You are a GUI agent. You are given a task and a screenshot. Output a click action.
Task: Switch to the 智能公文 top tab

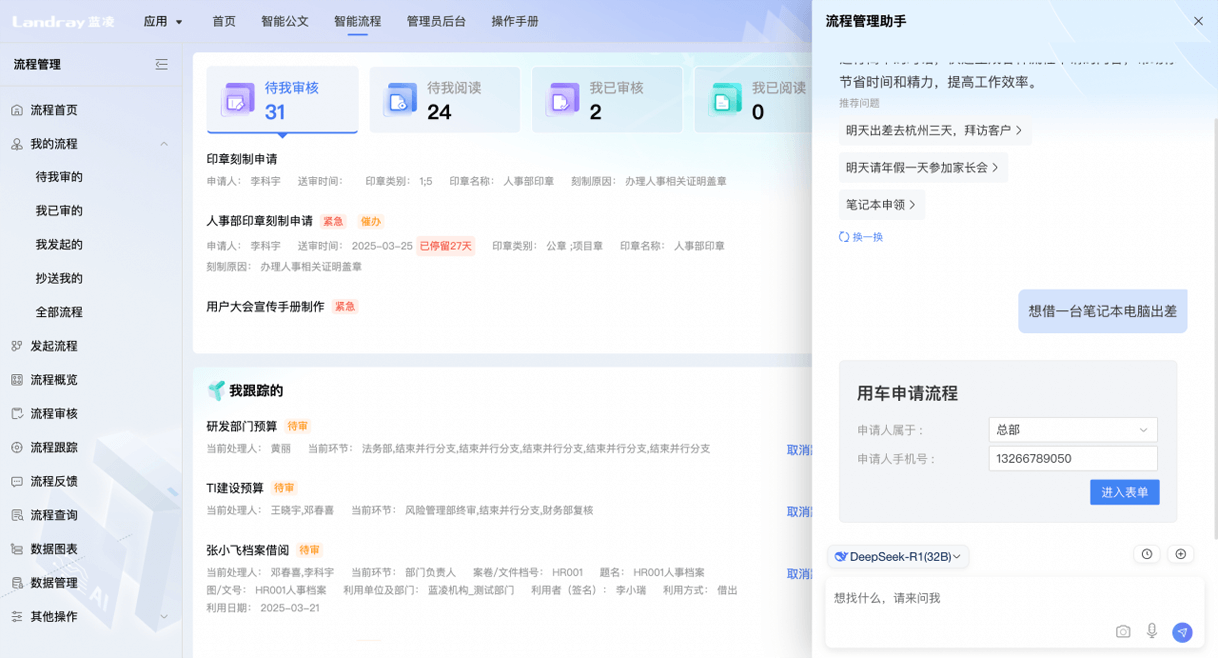tap(285, 21)
